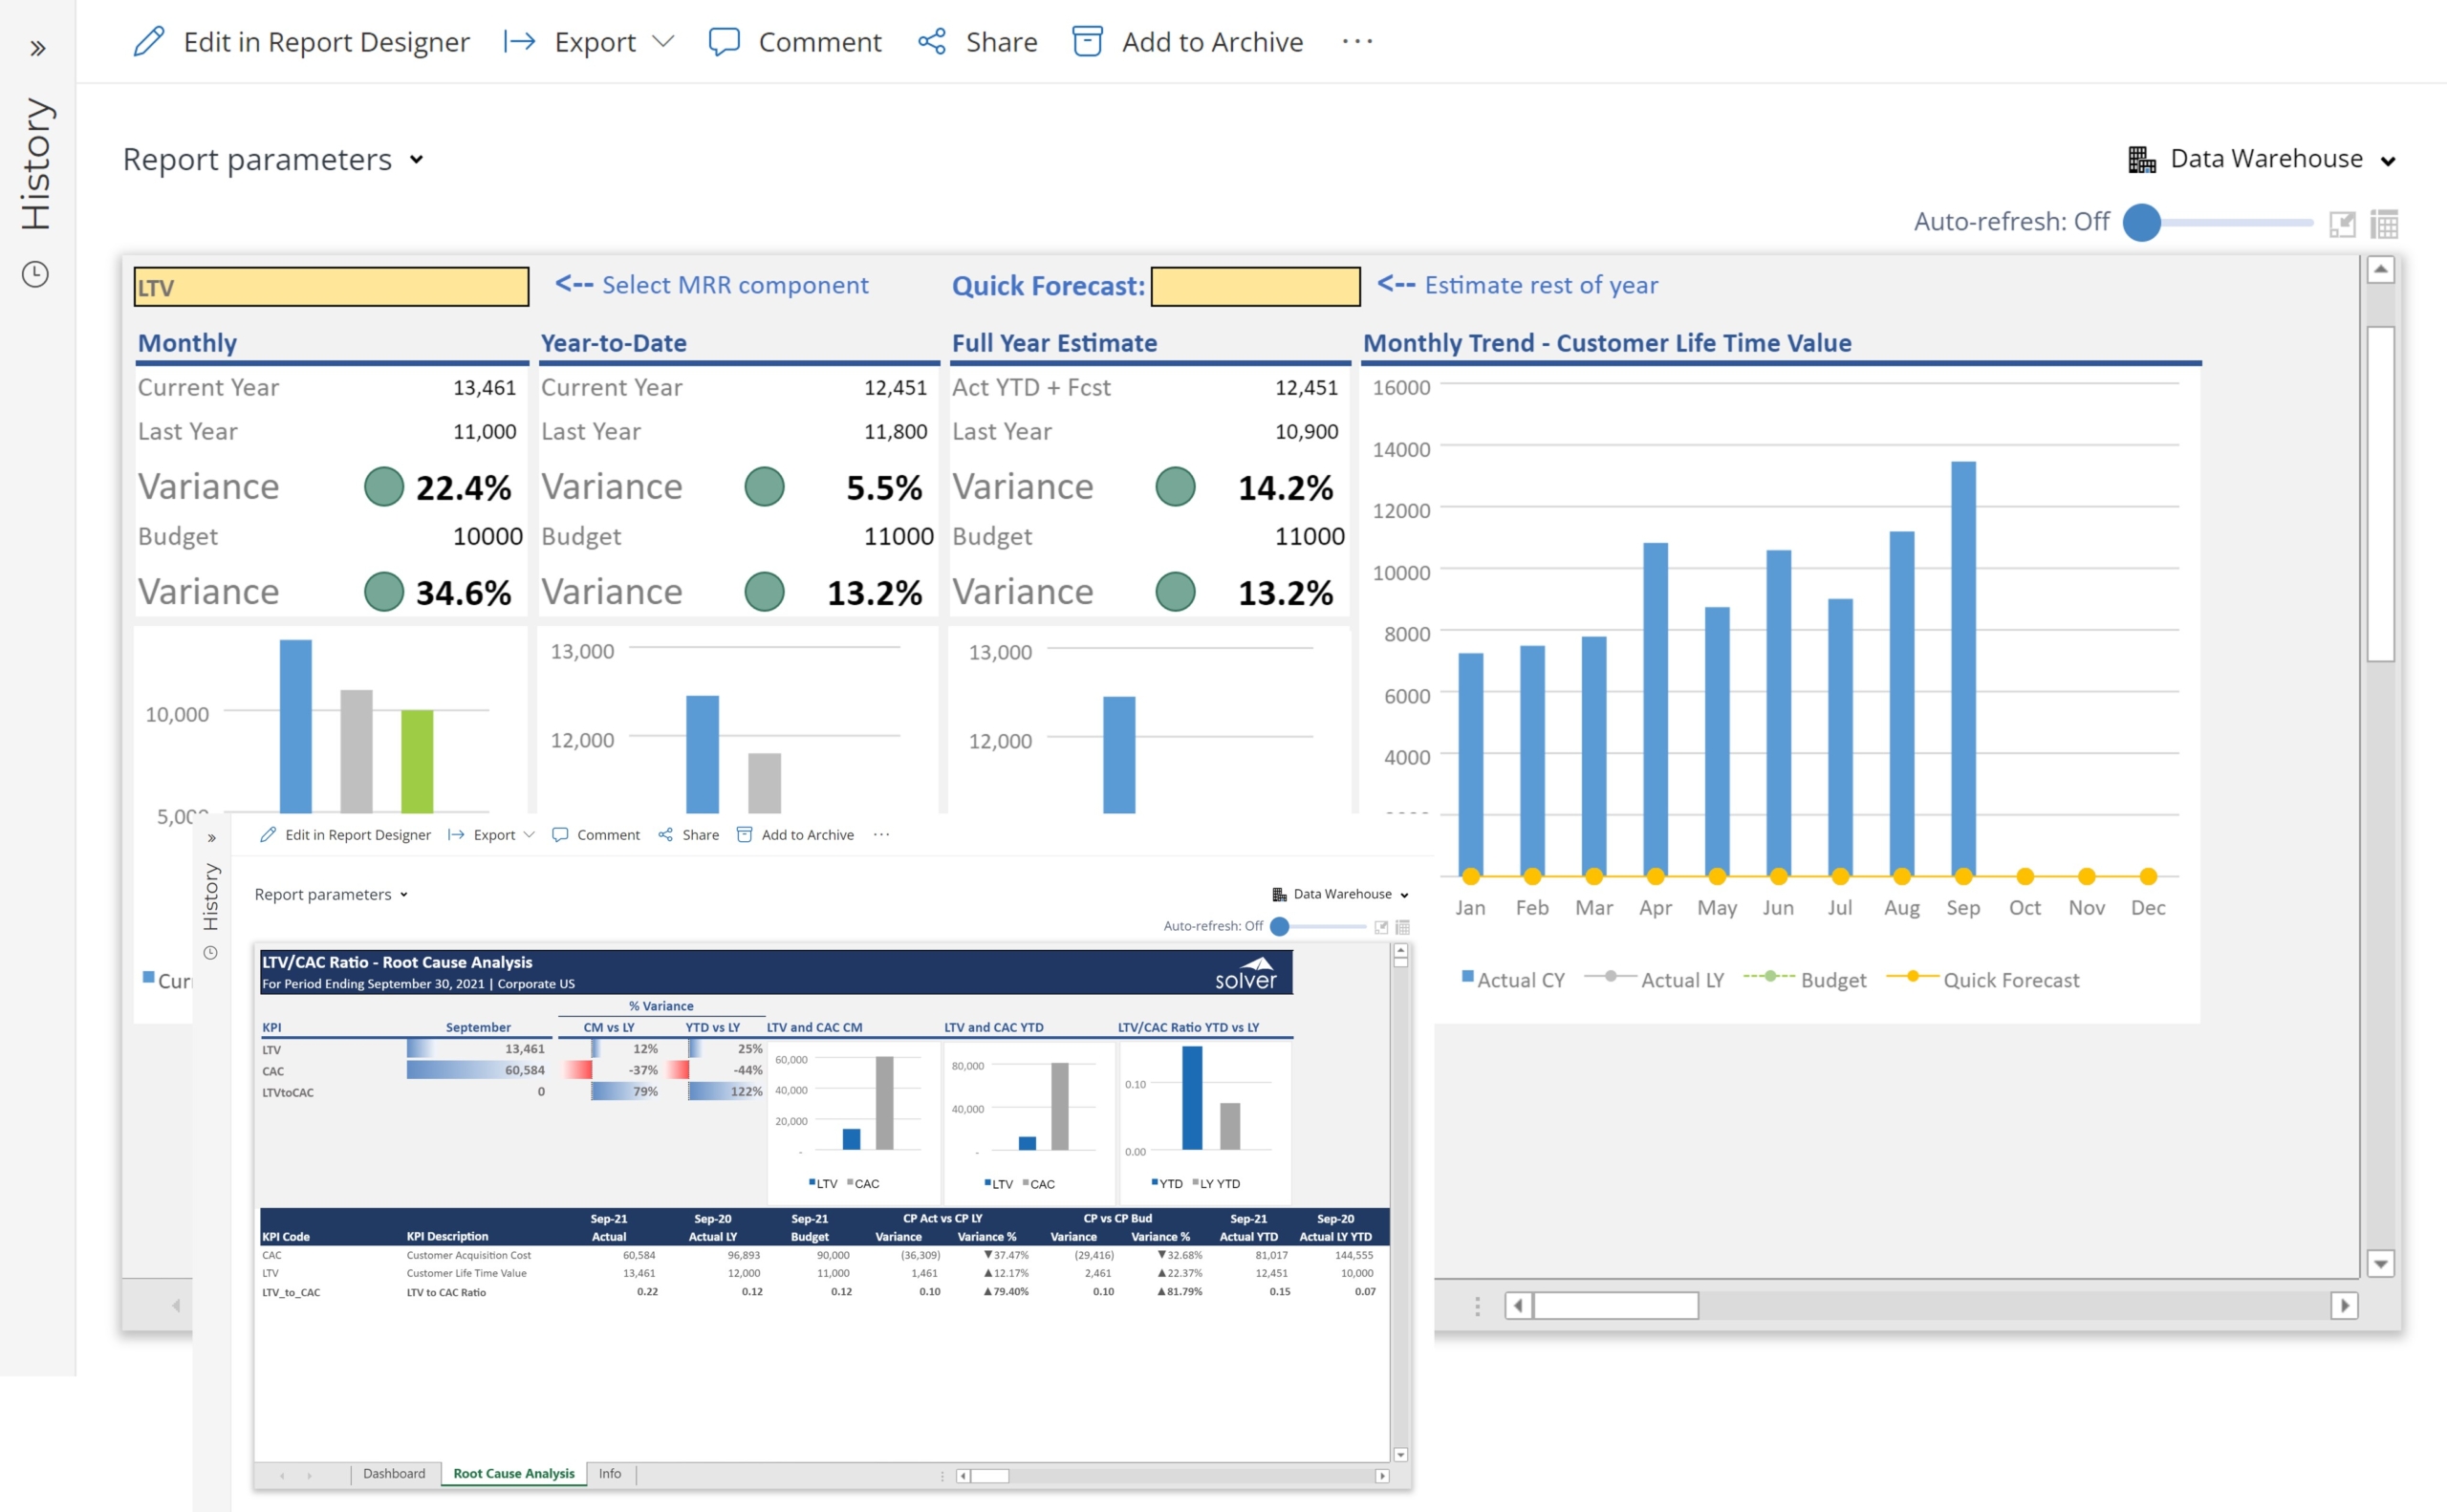Open the more options ellipsis menu

1357,42
